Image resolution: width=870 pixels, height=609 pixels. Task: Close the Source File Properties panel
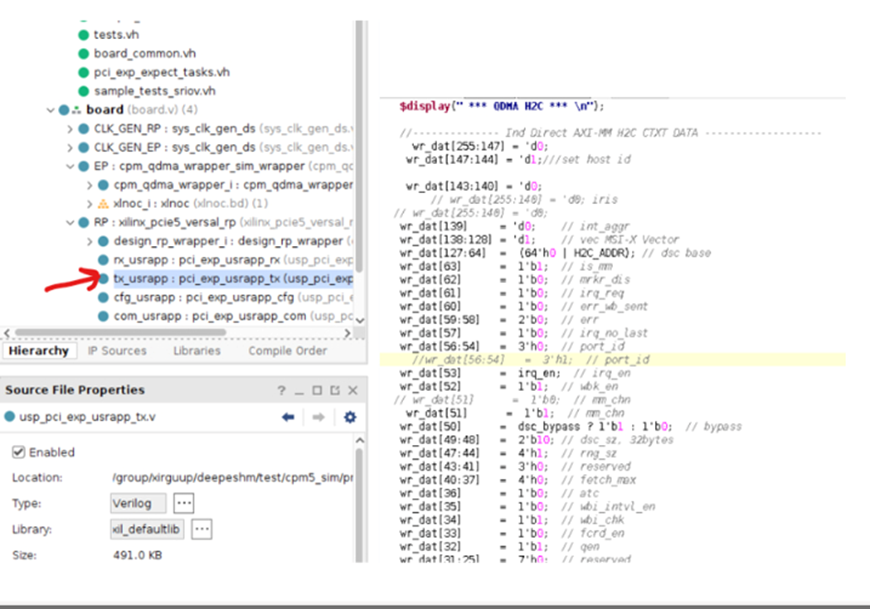pyautogui.click(x=353, y=390)
